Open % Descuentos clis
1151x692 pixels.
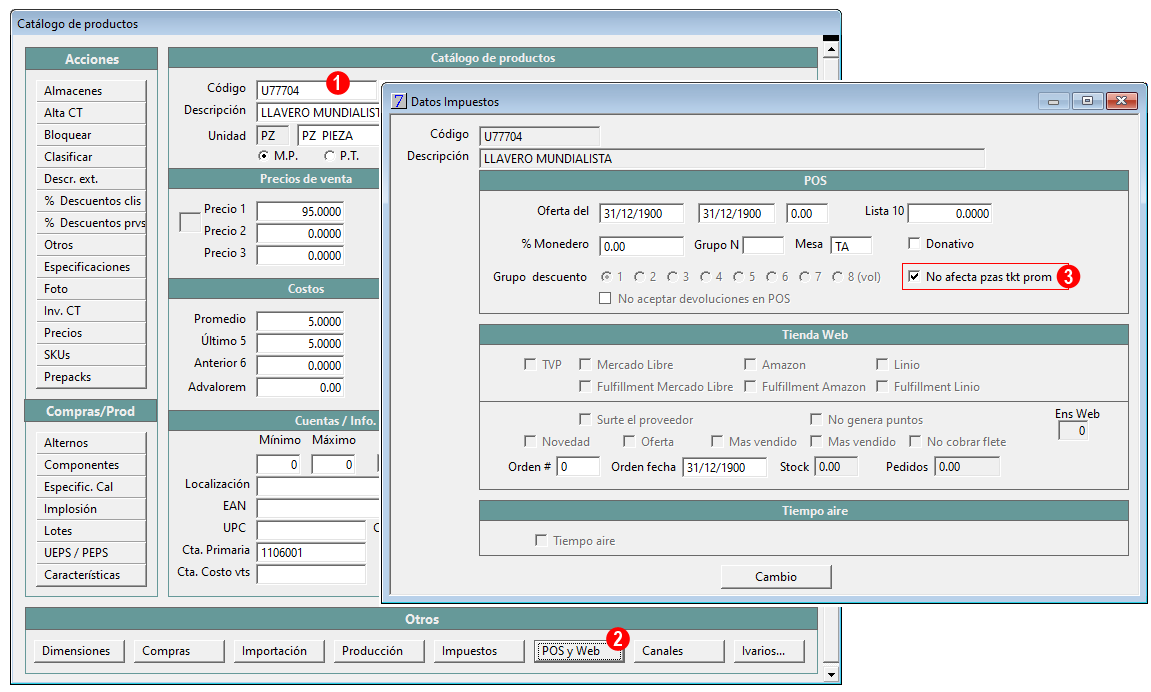(91, 200)
